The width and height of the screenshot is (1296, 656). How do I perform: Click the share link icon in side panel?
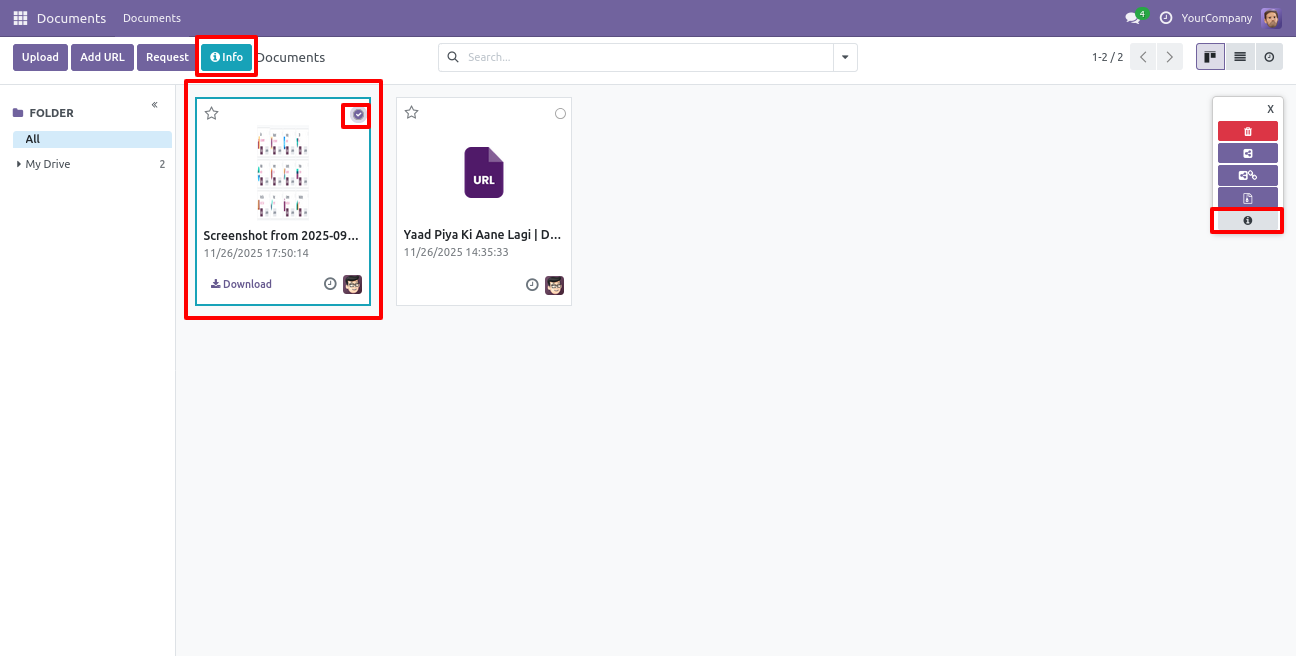coord(1247,175)
